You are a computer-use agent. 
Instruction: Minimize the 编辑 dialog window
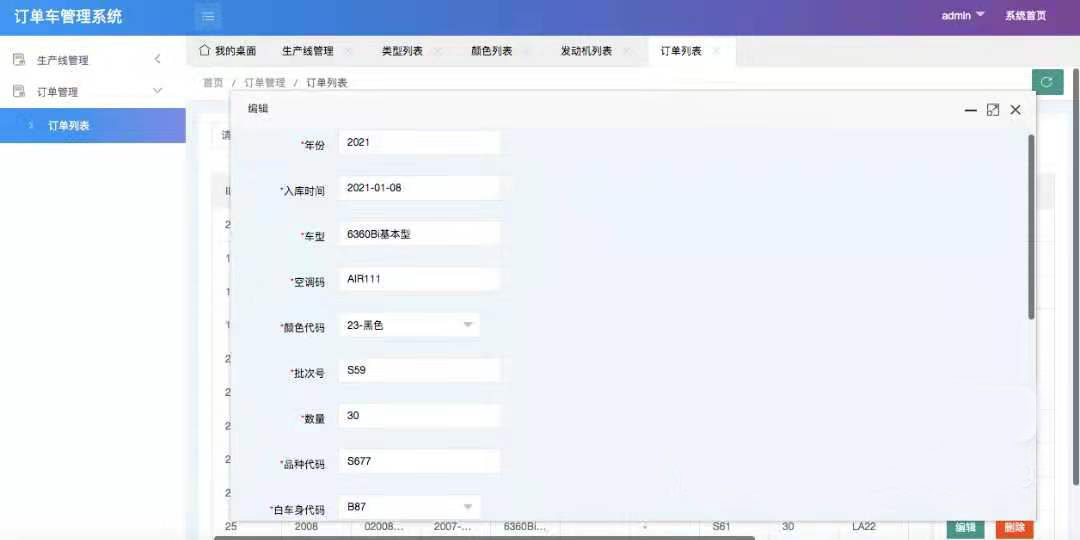970,110
